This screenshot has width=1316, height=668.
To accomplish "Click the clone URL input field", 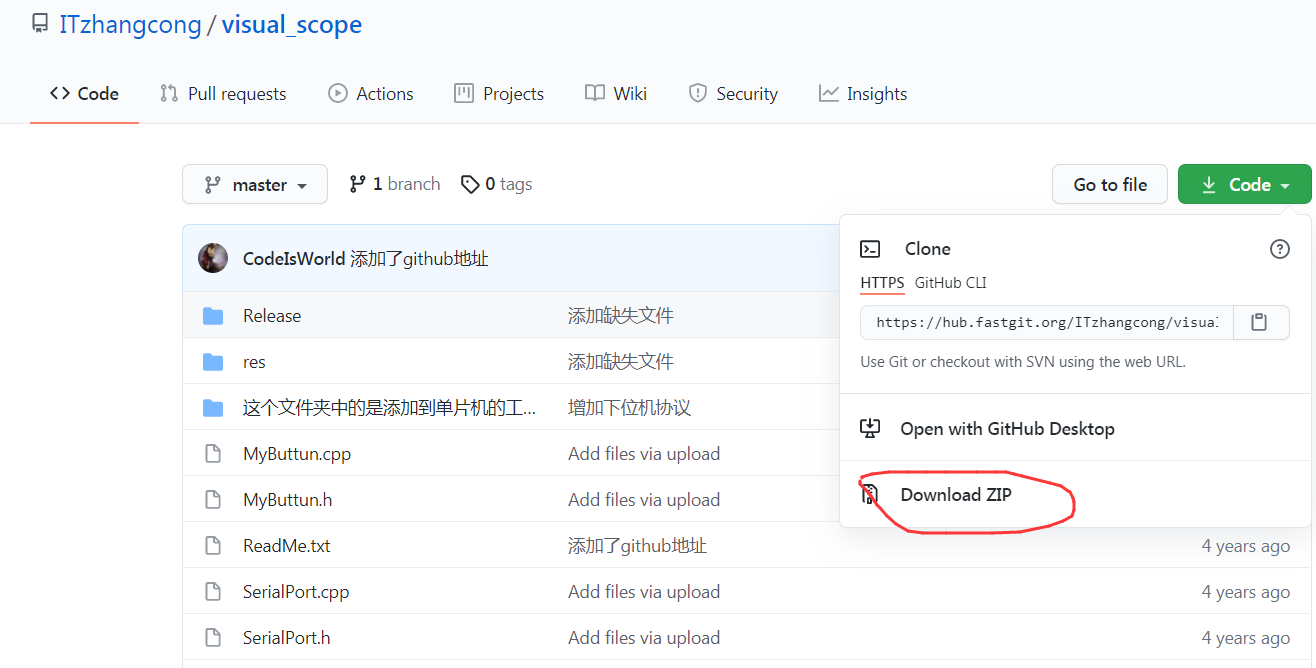I will tap(1047, 322).
